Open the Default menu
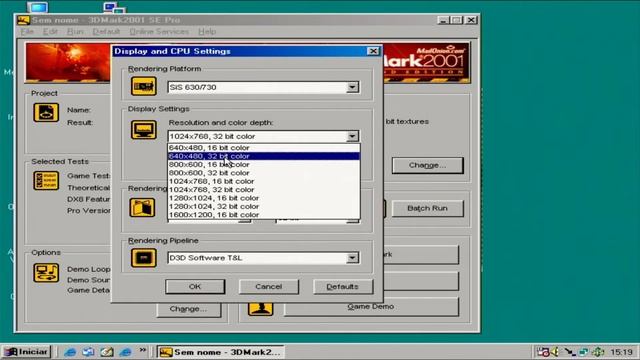 (106, 31)
